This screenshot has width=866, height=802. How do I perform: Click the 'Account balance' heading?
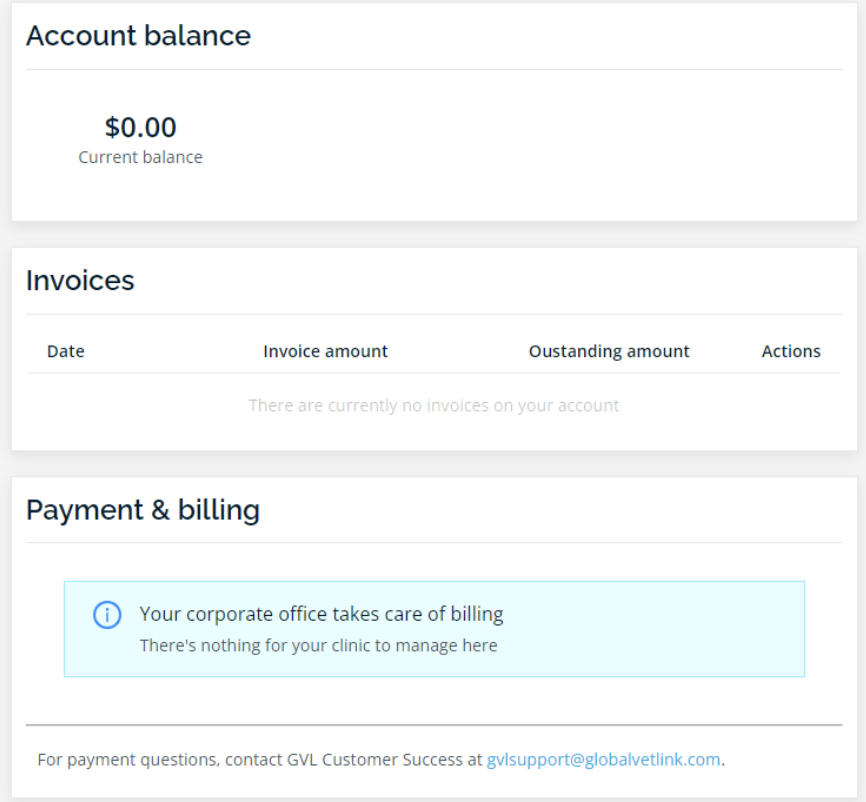(x=139, y=36)
